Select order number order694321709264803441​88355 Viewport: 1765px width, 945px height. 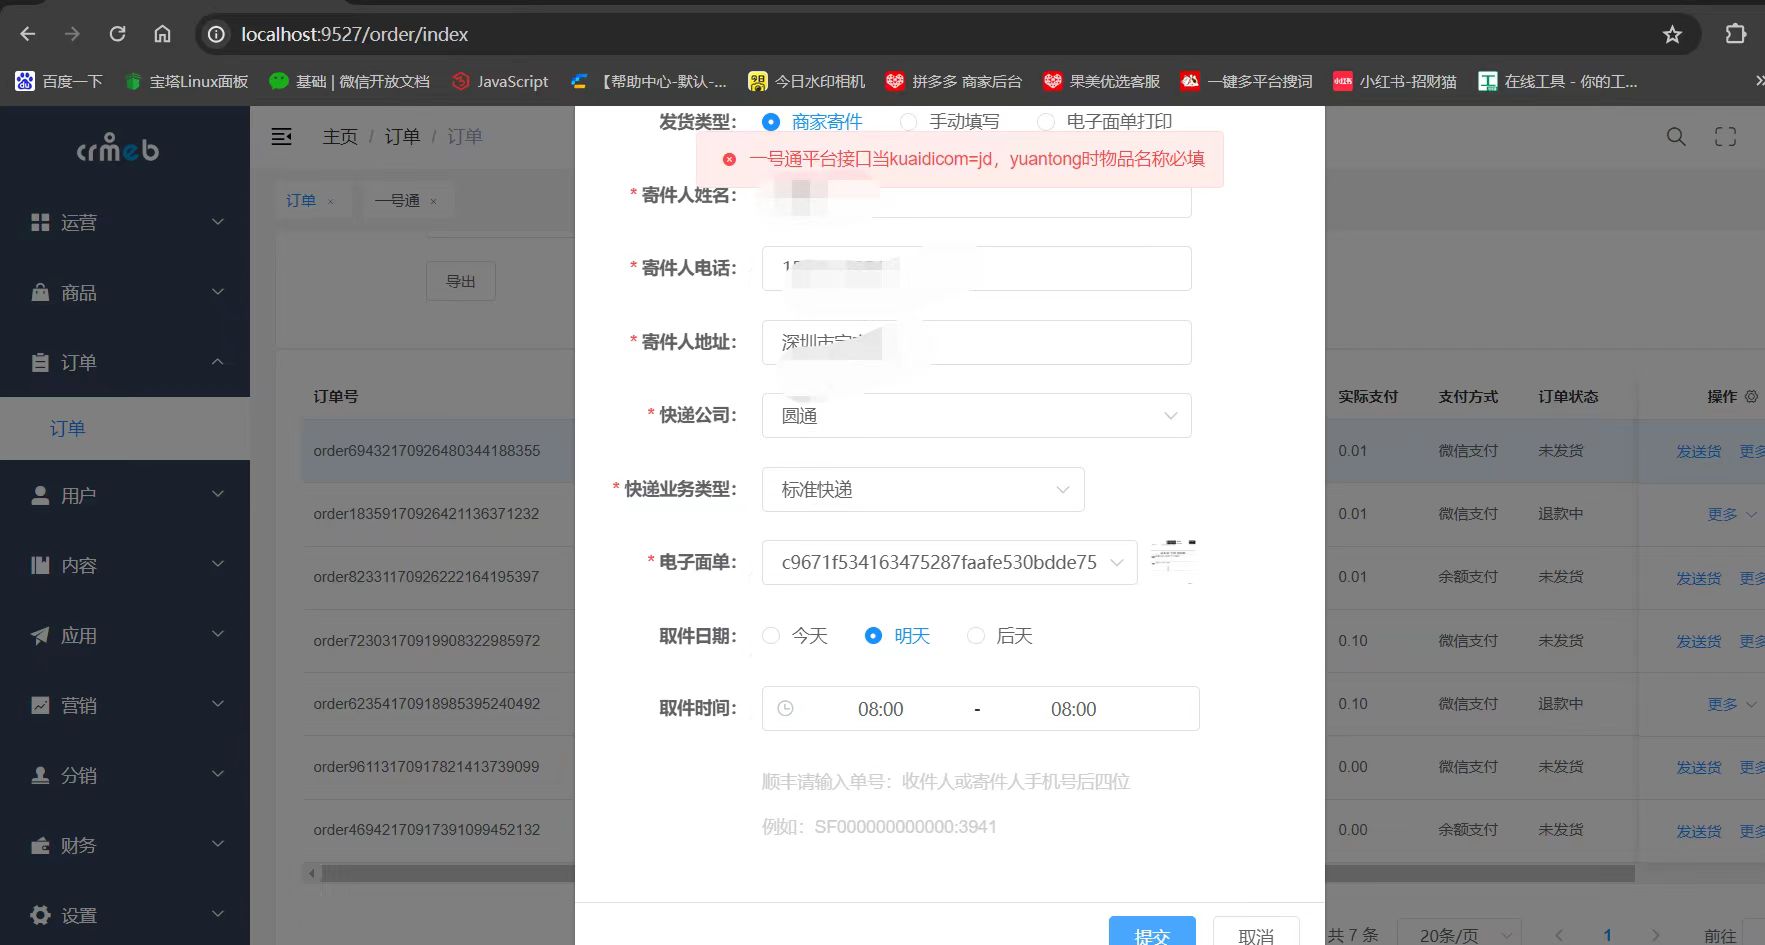[427, 451]
